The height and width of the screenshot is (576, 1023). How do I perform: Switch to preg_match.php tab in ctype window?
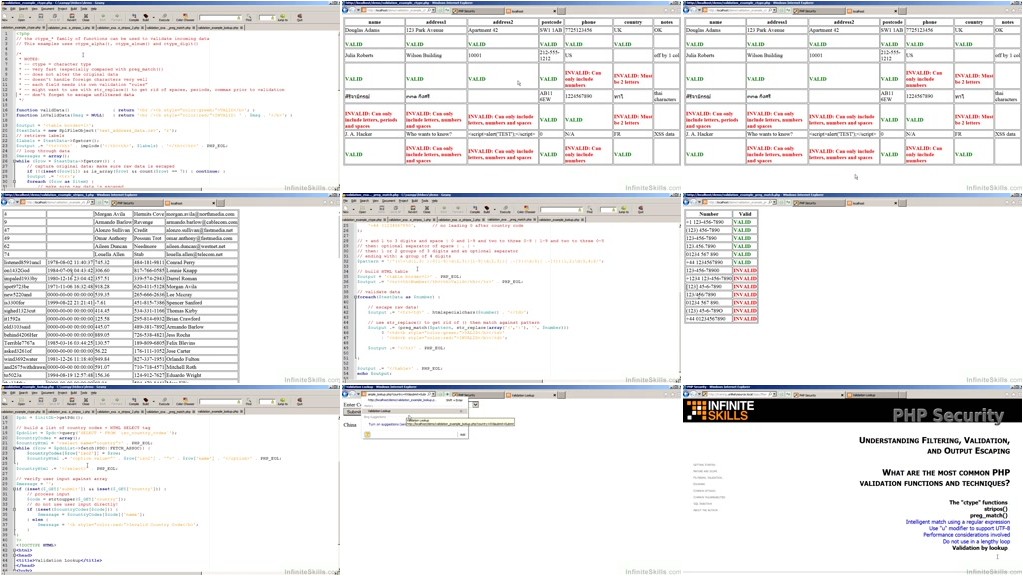[170, 27]
